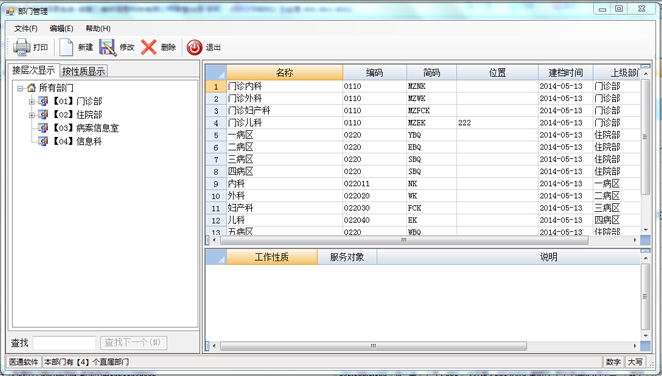Click the 查找 search input field
This screenshot has width=662, height=376.
pyautogui.click(x=64, y=343)
